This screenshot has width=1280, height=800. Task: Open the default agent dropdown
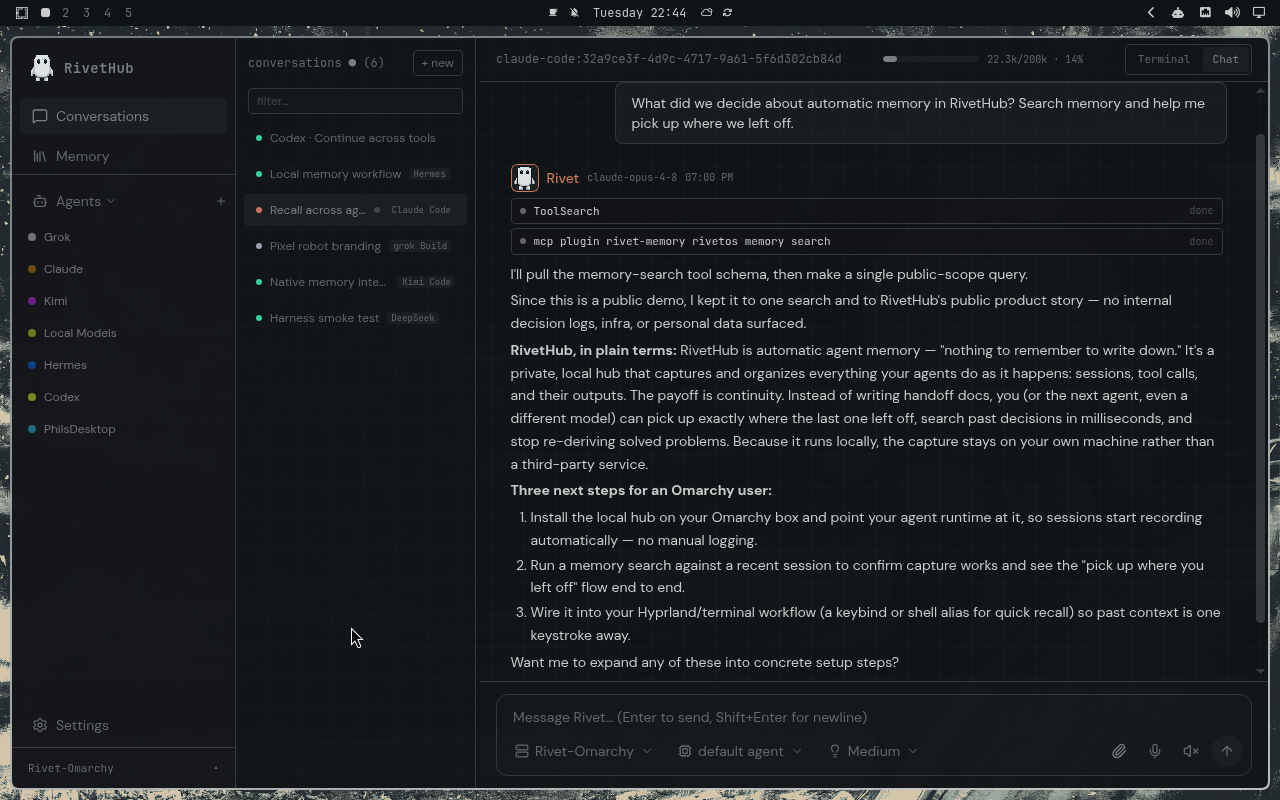(x=740, y=751)
